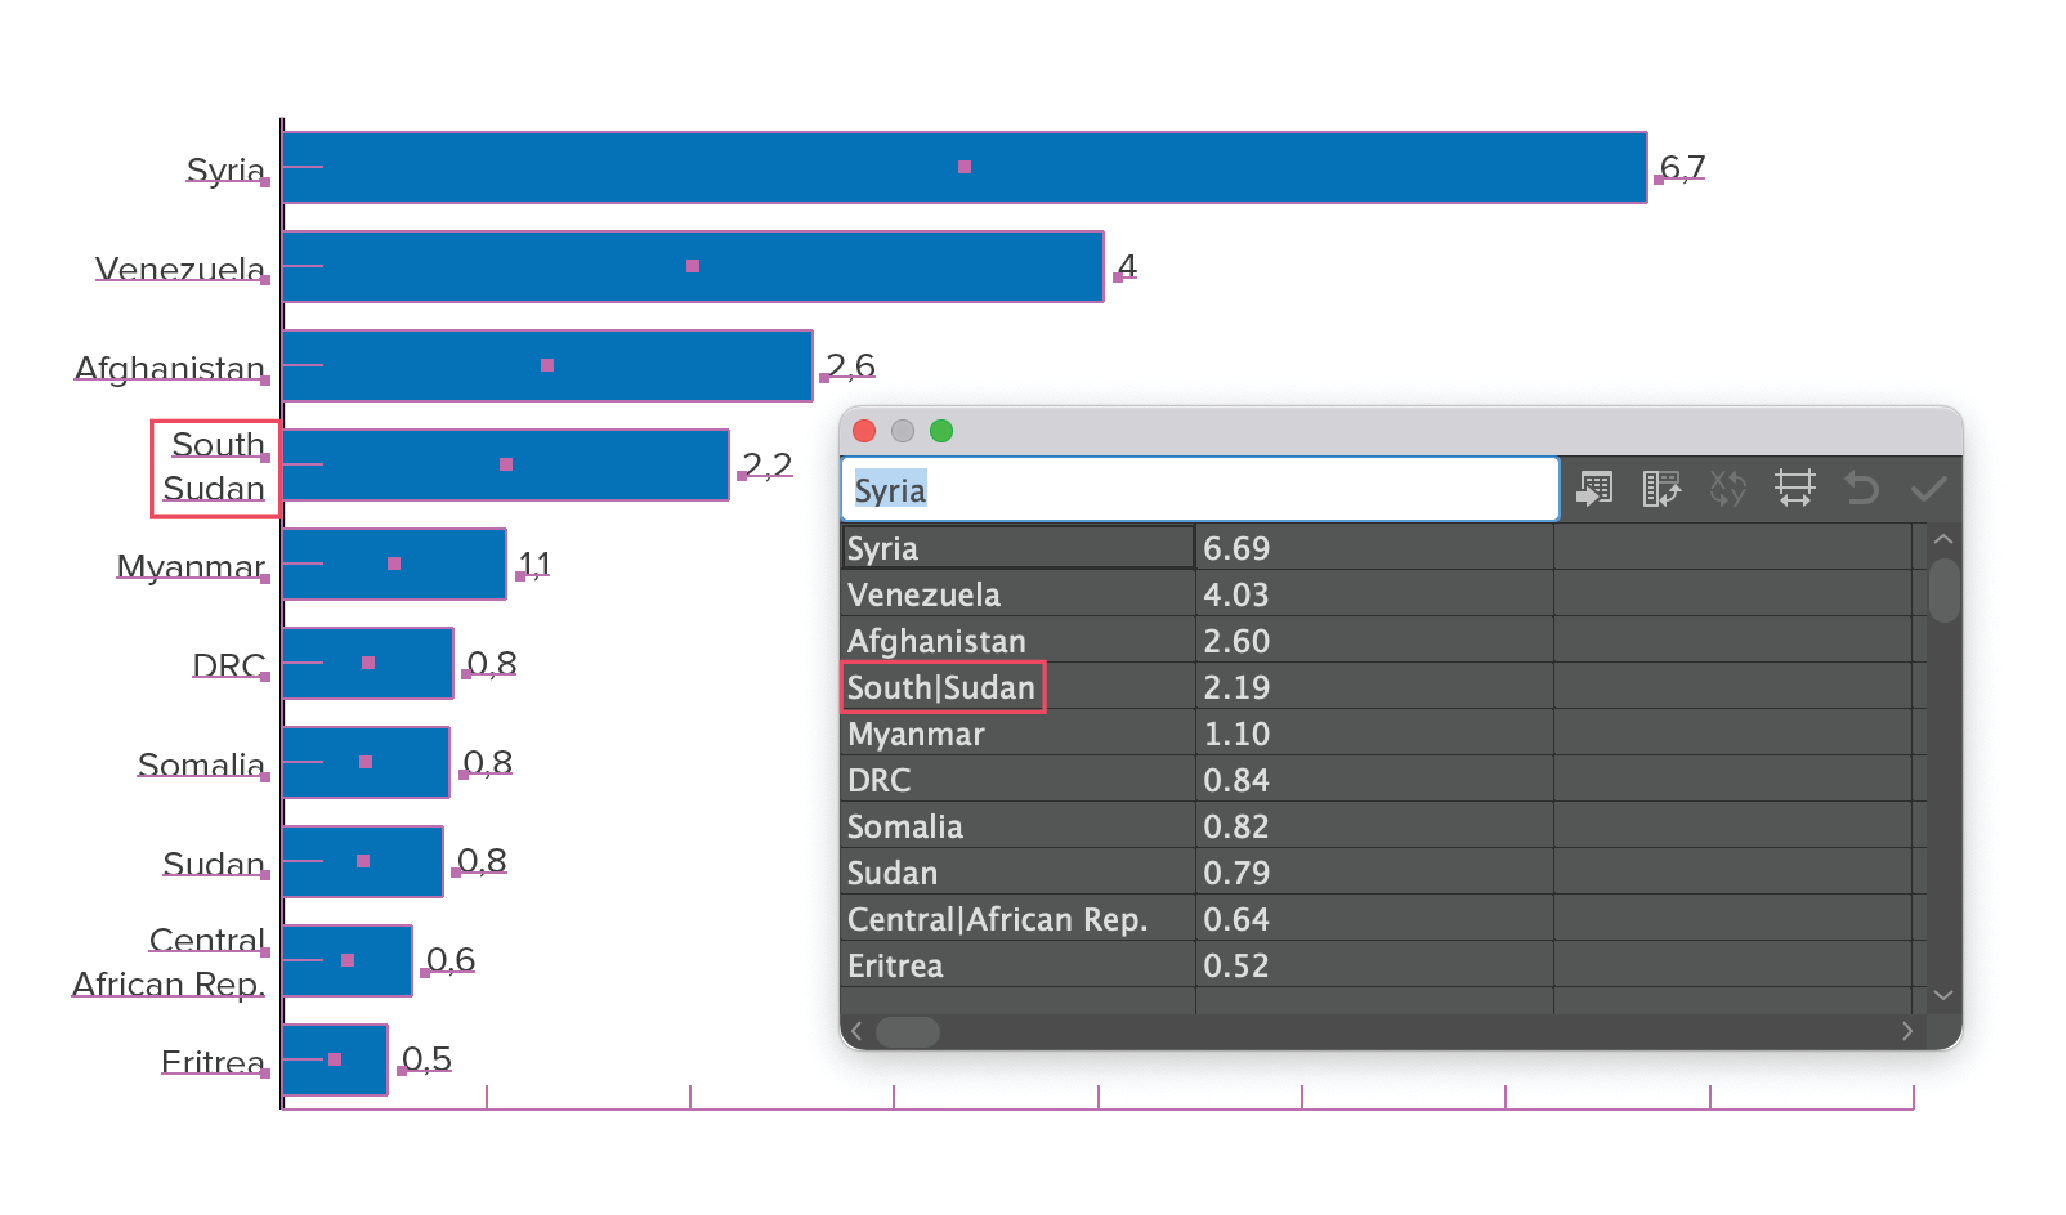Click the 0,5 value label on chart

426,1059
